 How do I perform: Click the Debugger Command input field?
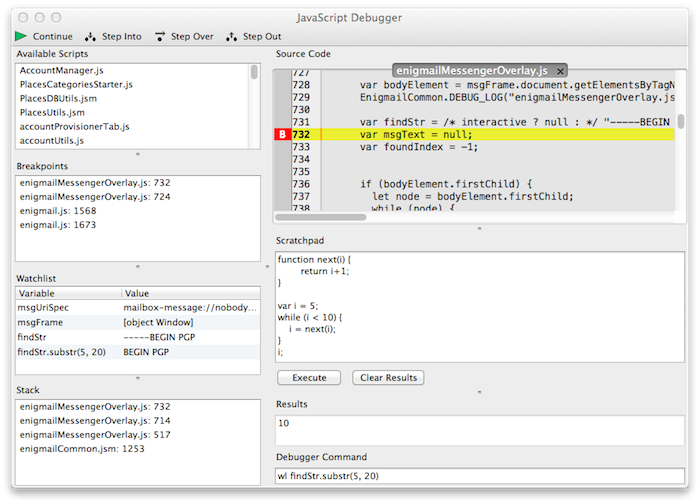480,476
